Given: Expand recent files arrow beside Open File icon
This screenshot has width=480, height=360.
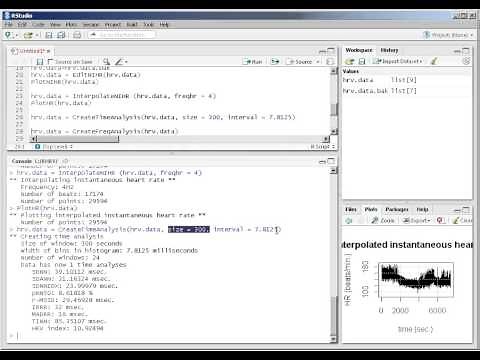Looking at the screenshot, I should click(37, 35).
